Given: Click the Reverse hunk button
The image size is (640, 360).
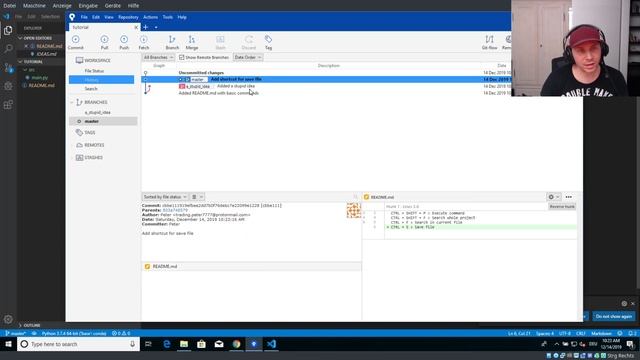Looking at the screenshot, I should (x=562, y=207).
